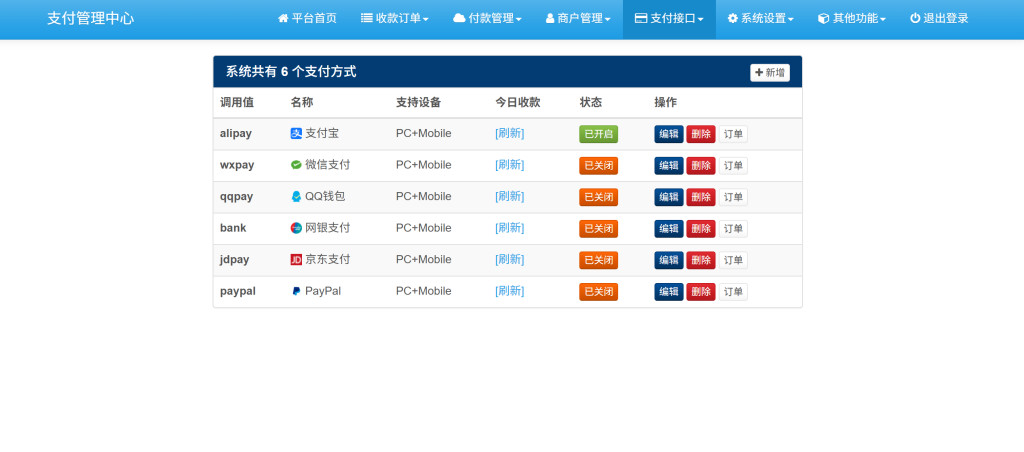The image size is (1024, 452).
Task: Toggle the paypal 已关闭 status
Action: point(598,292)
